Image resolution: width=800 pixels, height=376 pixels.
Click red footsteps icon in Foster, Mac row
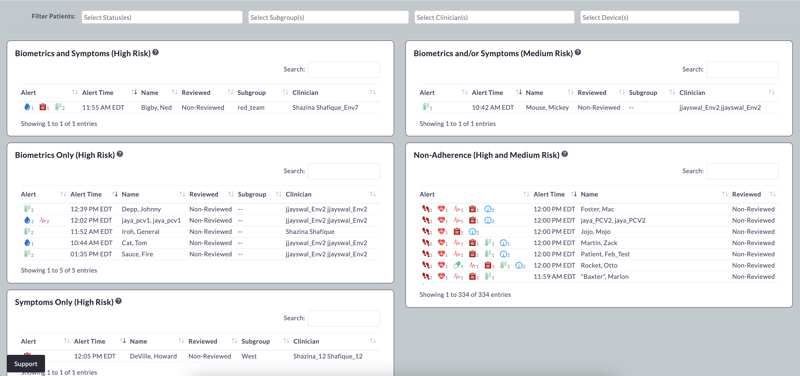point(426,209)
